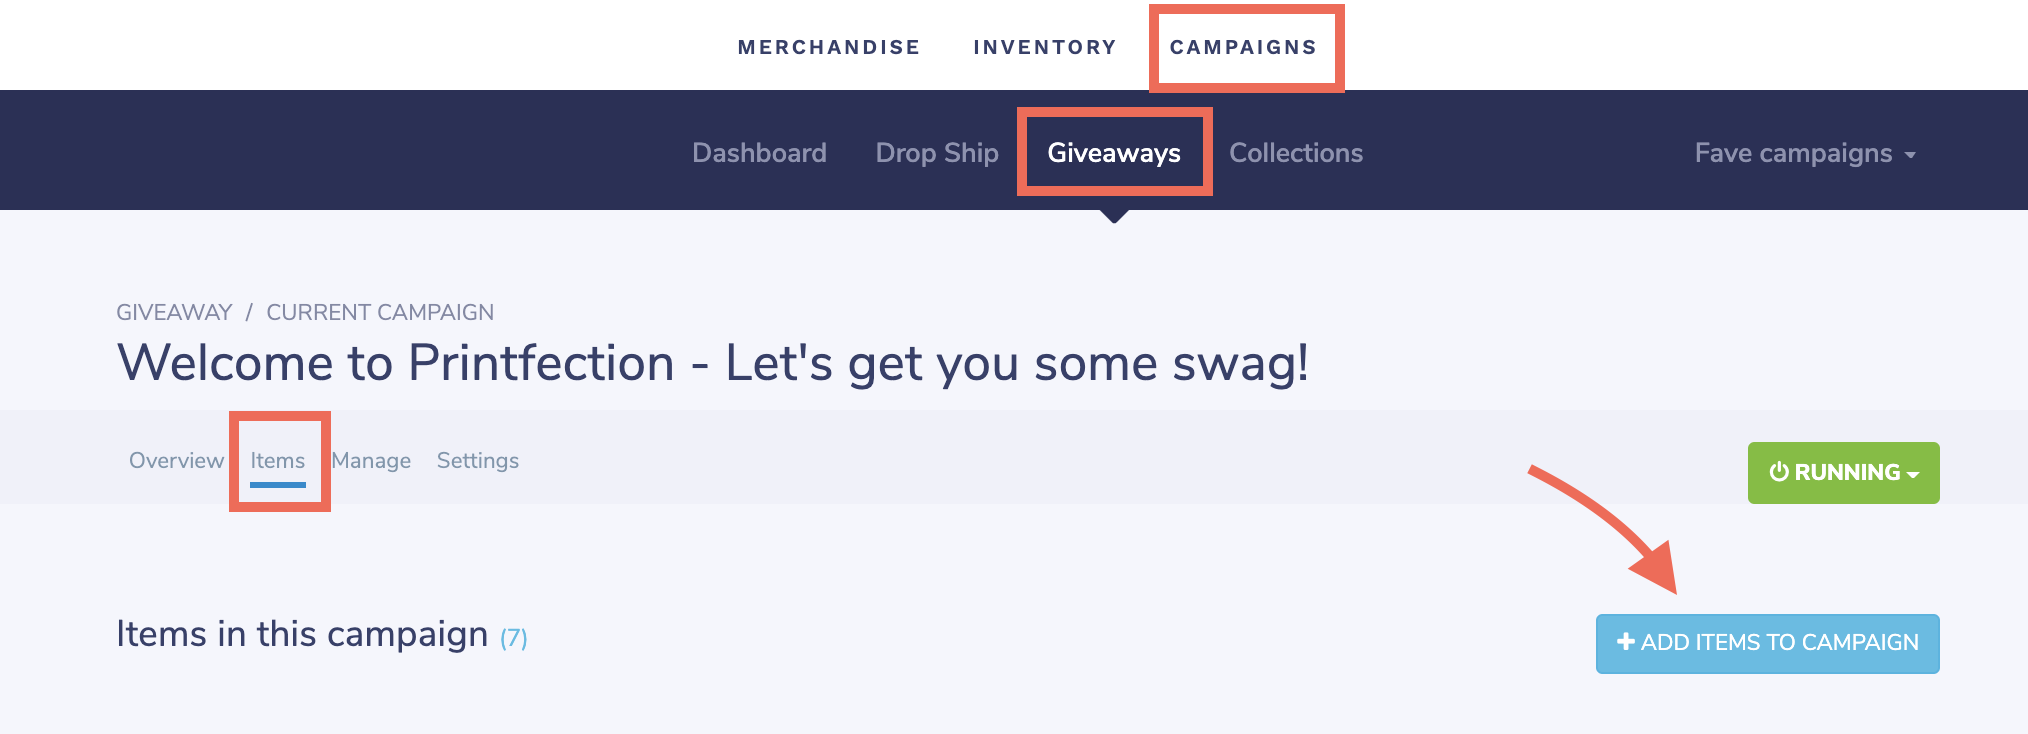The width and height of the screenshot is (2028, 734).
Task: Go to the Inventory section
Action: (x=1044, y=47)
